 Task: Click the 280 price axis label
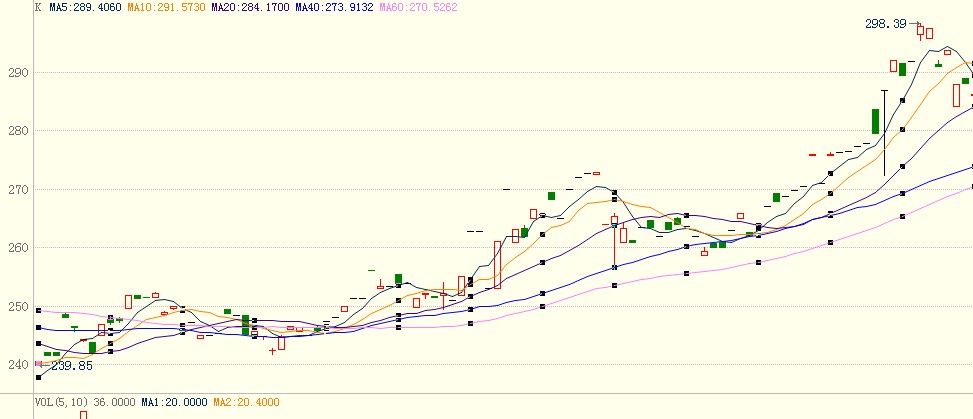coord(18,131)
